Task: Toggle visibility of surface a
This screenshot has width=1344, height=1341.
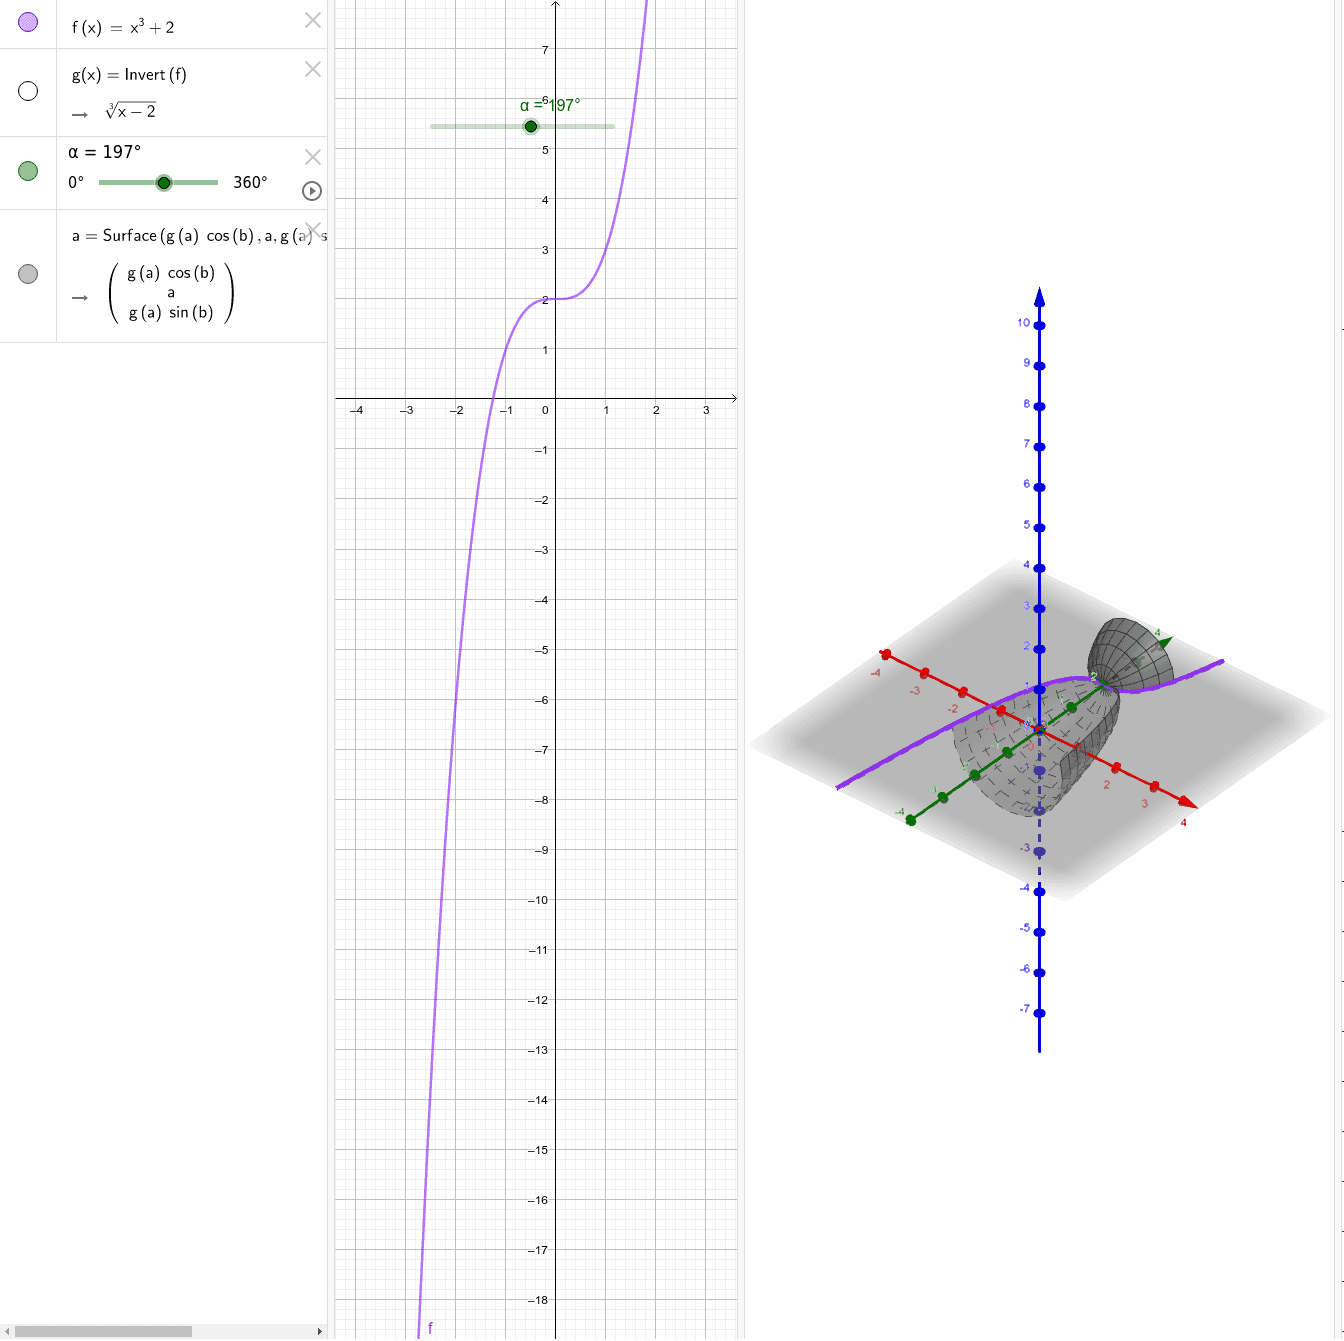Action: tap(28, 274)
